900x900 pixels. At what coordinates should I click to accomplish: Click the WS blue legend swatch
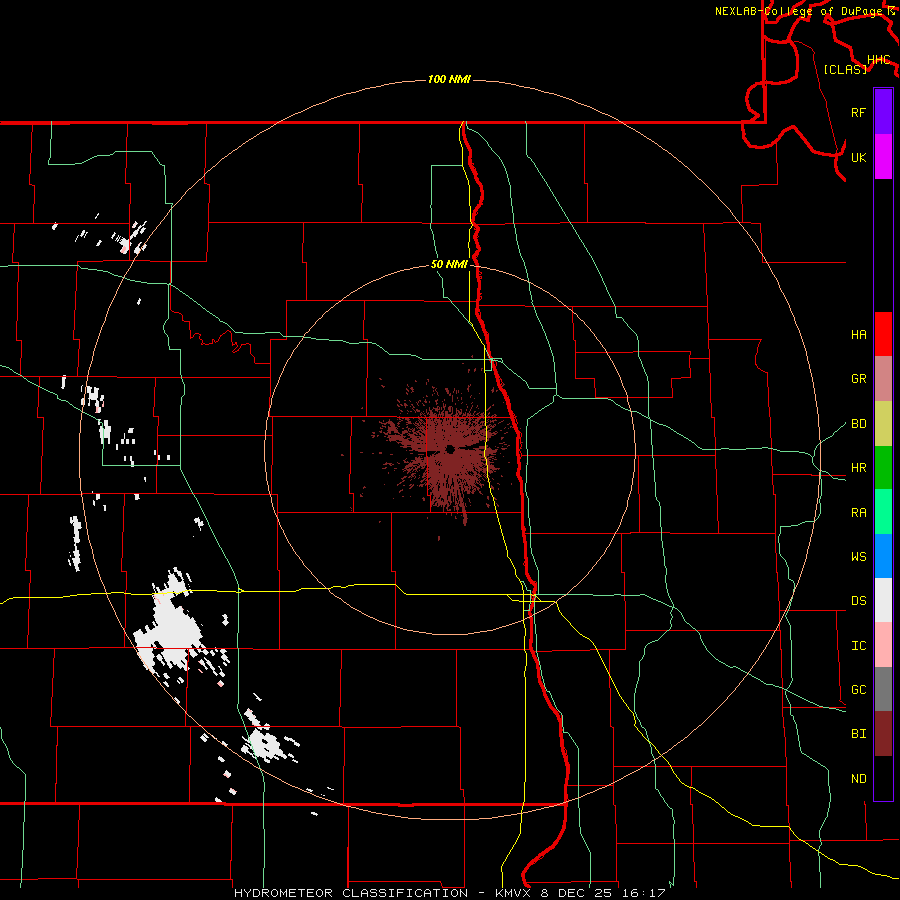pos(883,556)
